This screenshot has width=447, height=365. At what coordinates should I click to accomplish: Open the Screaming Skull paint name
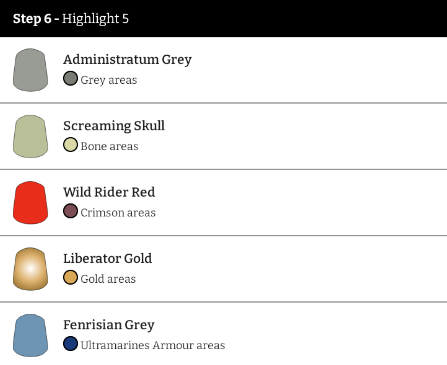114,126
